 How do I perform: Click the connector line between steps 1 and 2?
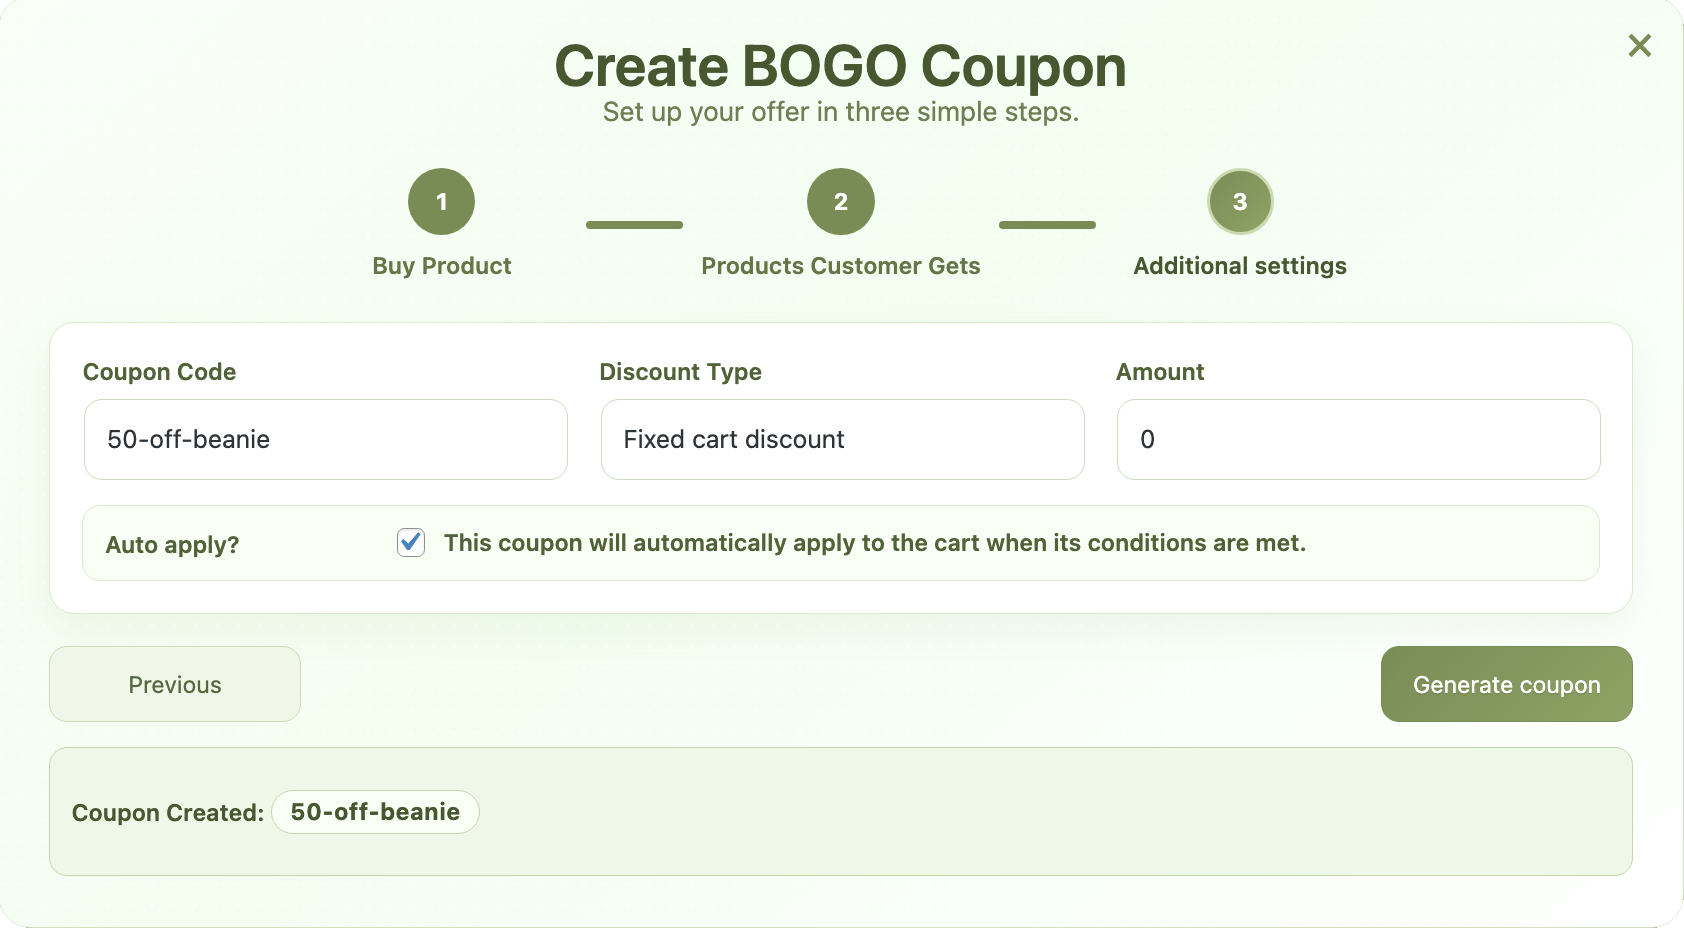tap(634, 225)
